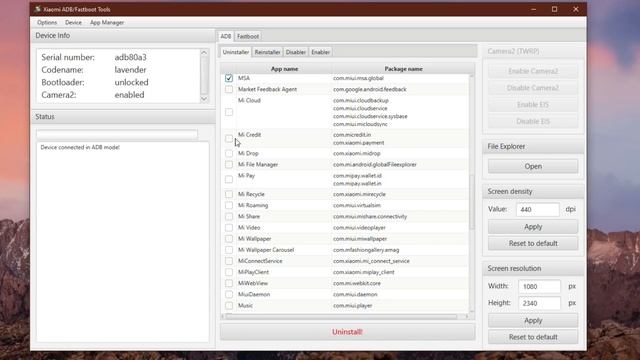Check the Mi Video checkbox
The height and width of the screenshot is (360, 640).
[x=229, y=227]
